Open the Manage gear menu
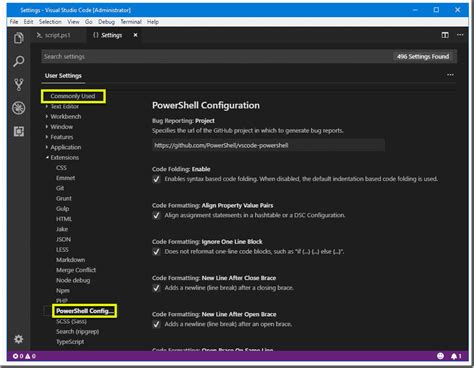 tap(19, 339)
